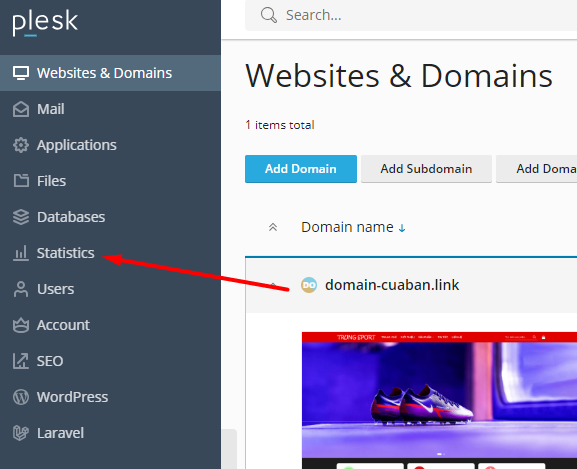Image resolution: width=577 pixels, height=469 pixels.
Task: Open Applications menu entry
Action: click(x=110, y=145)
